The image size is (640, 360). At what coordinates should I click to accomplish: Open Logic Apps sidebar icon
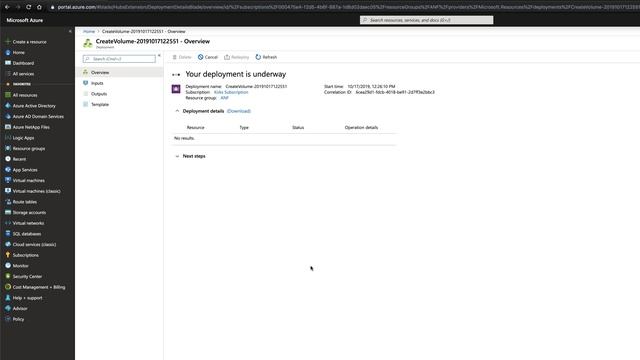pyautogui.click(x=8, y=138)
